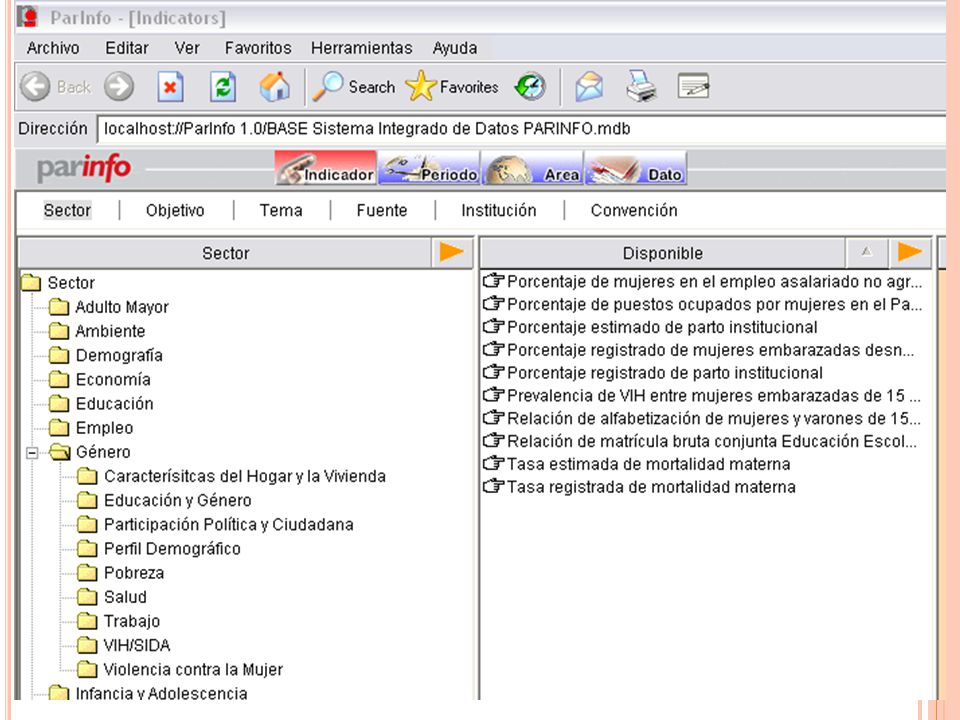Click the ParInfo title bar app icon
This screenshot has height=720, width=960.
(28, 17)
